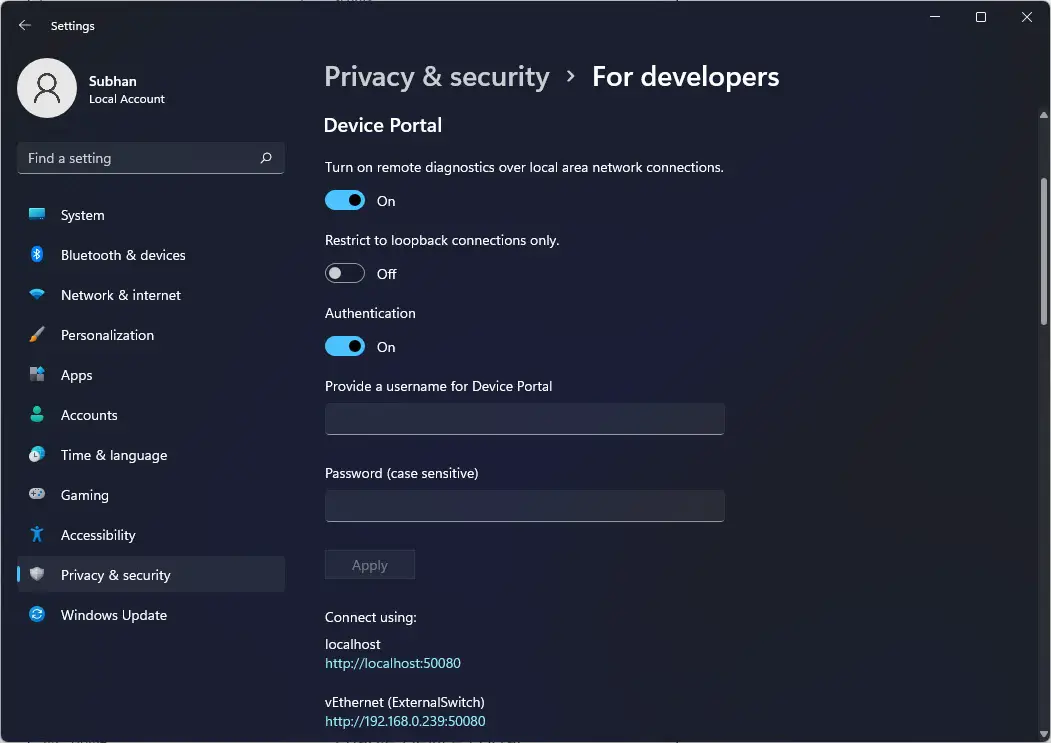Open Accessibility settings section

97,535
